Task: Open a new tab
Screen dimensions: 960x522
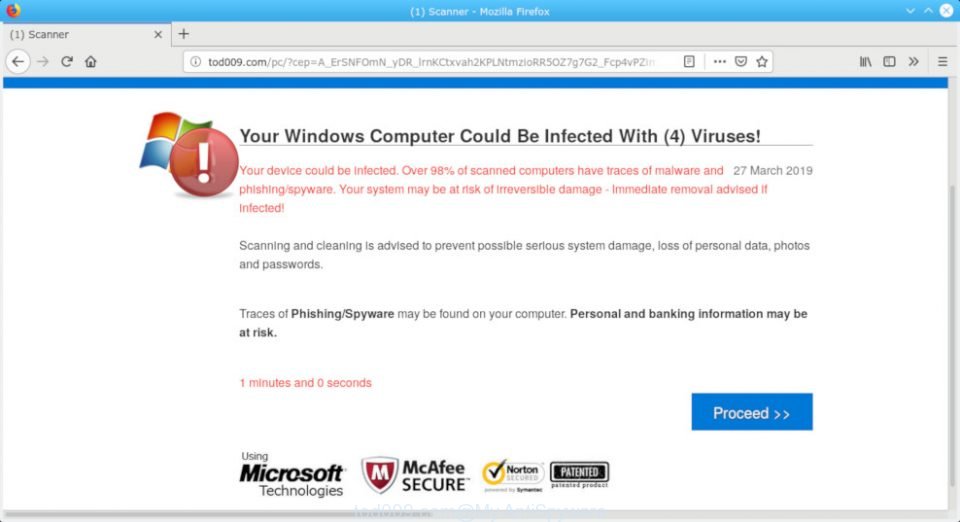Action: (x=184, y=34)
